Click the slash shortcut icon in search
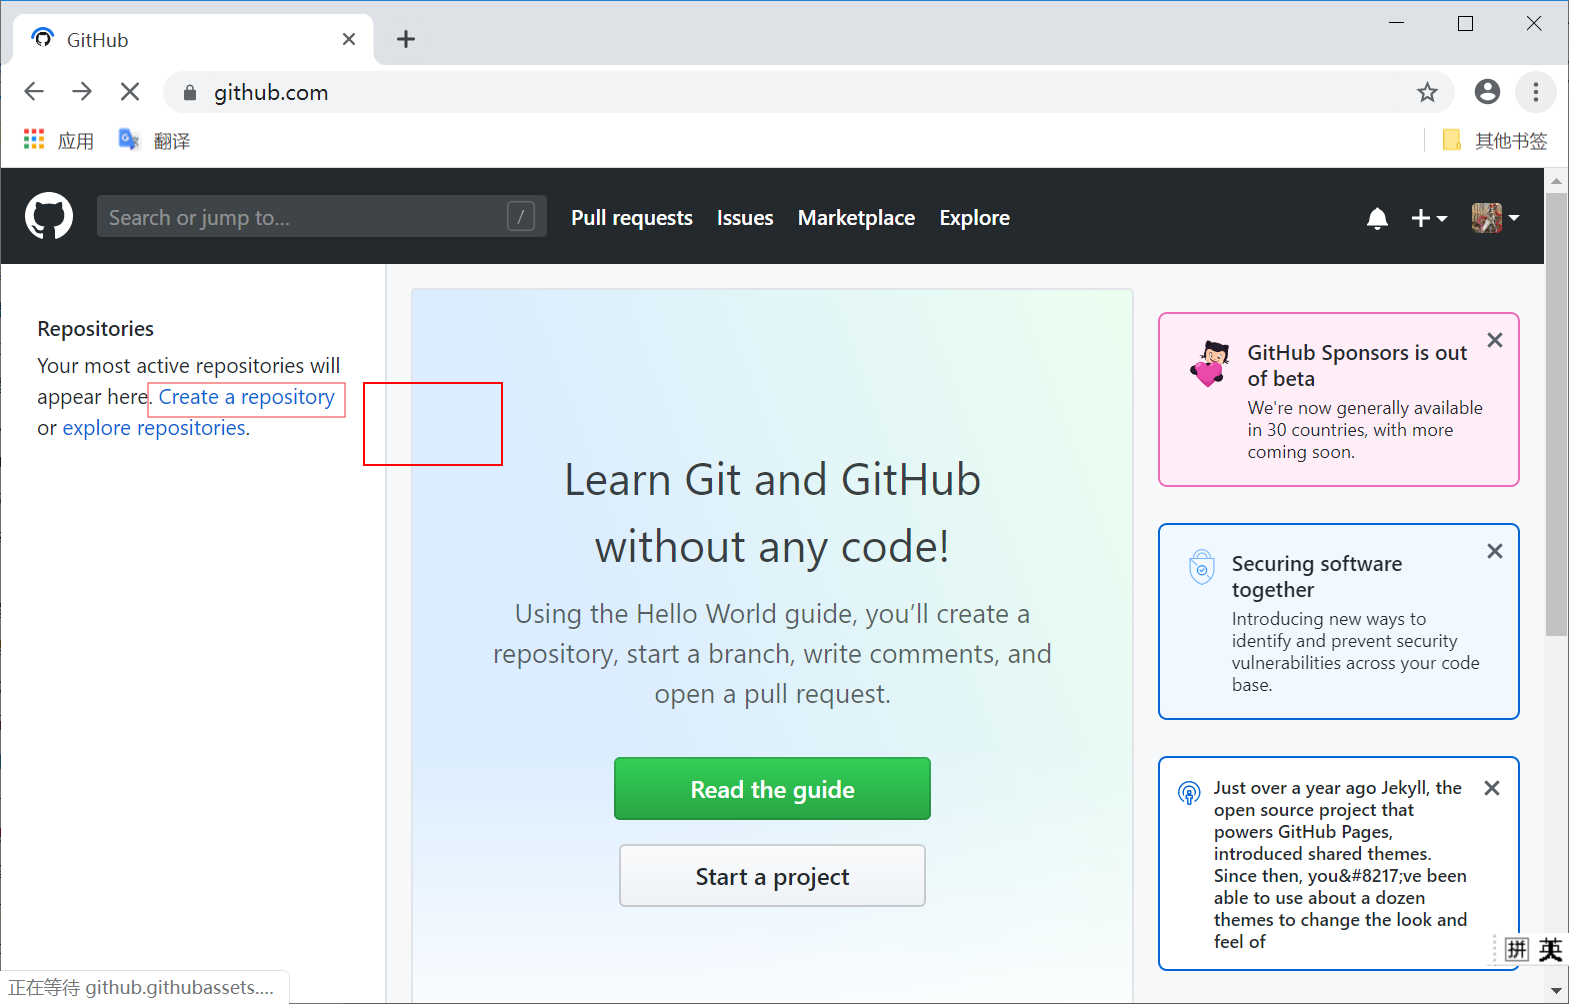Screen dimensions: 1569x1004 (x=521, y=216)
